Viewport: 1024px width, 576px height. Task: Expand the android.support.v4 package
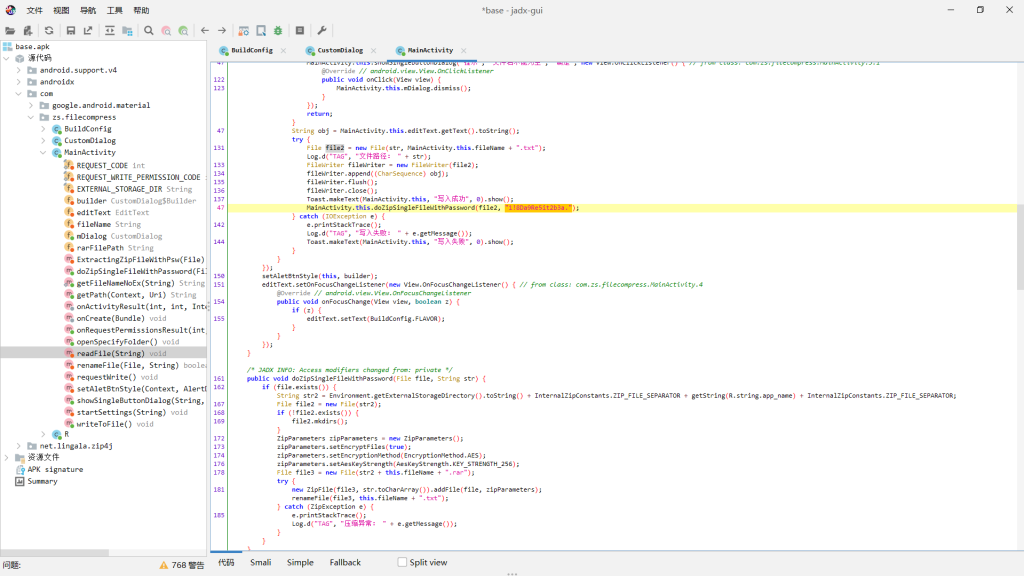pos(18,70)
